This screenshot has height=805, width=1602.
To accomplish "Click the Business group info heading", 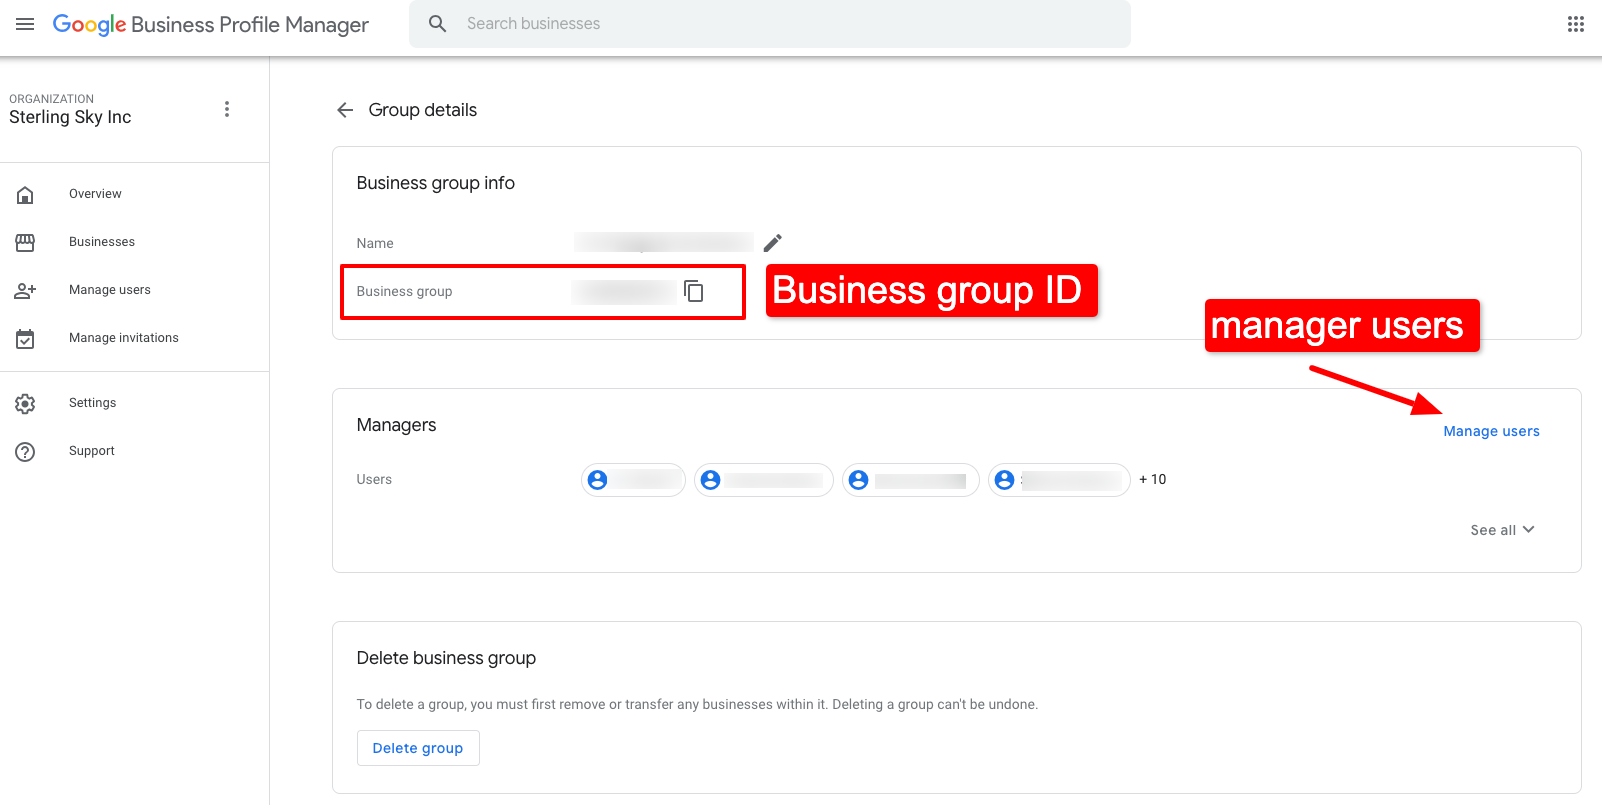I will [x=436, y=183].
